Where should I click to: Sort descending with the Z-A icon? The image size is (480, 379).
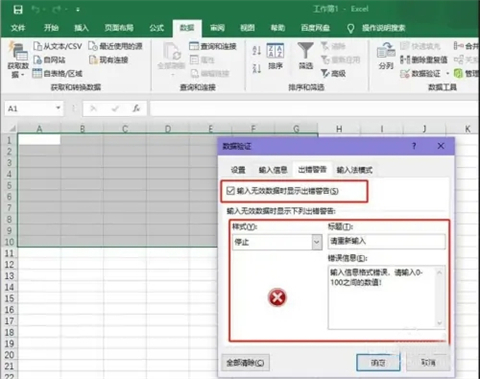[x=256, y=68]
